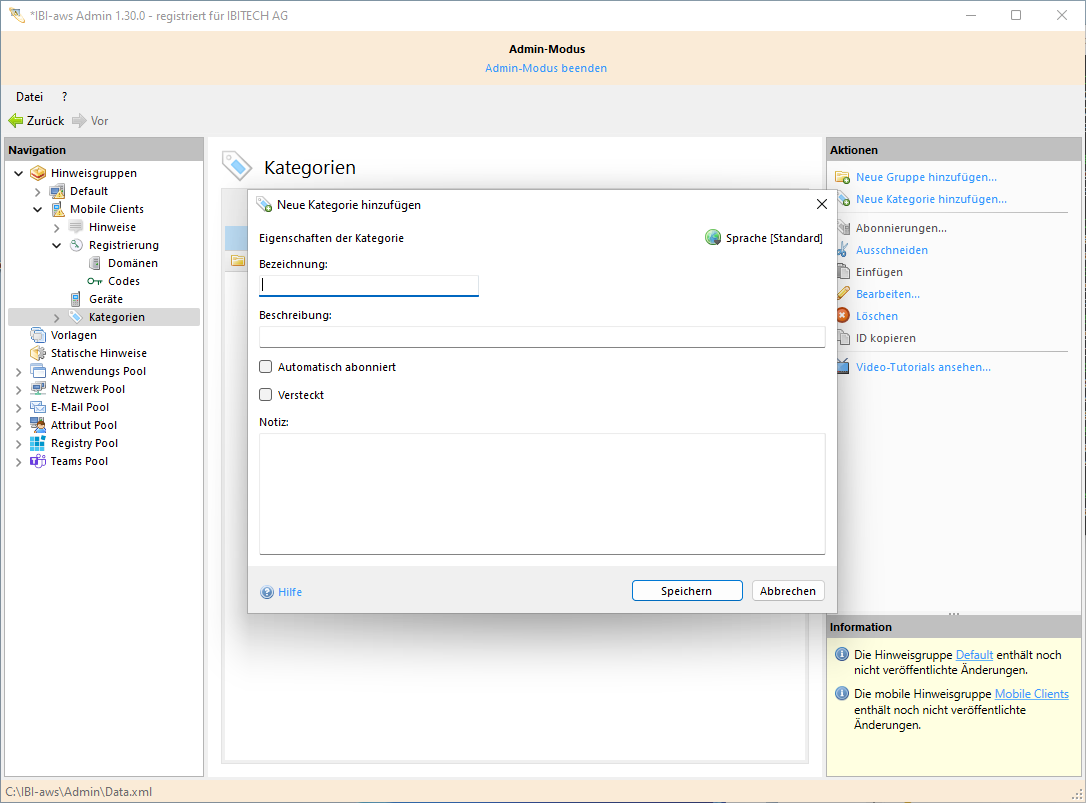
Task: Expand the Netzwerk Pool tree node
Action: click(x=19, y=389)
